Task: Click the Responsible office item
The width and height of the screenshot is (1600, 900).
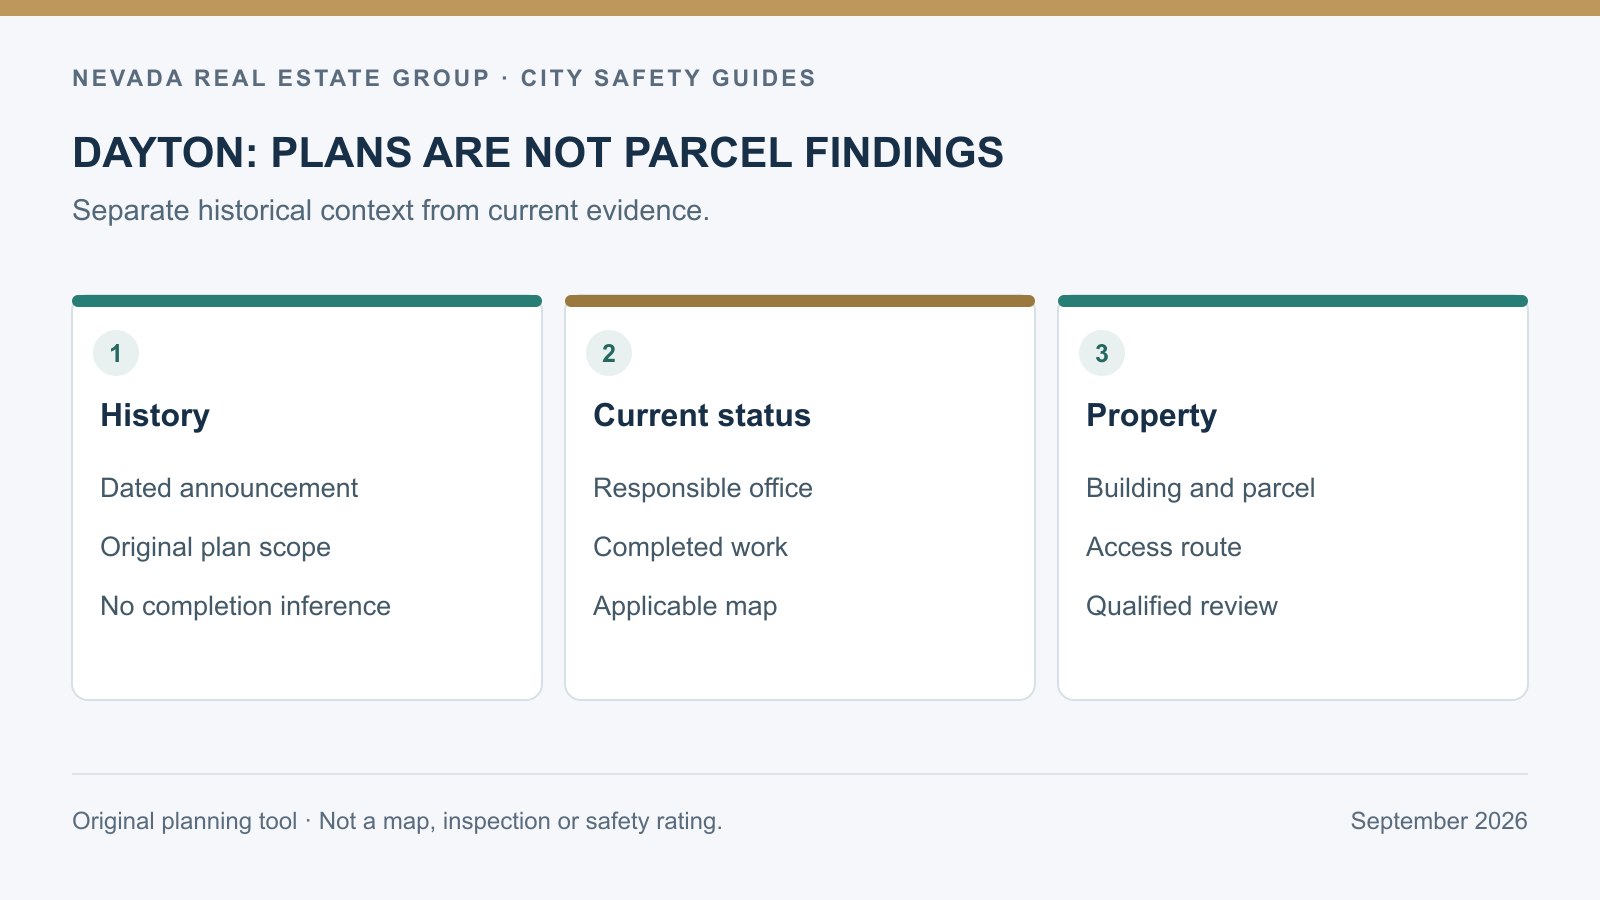Action: [x=703, y=488]
